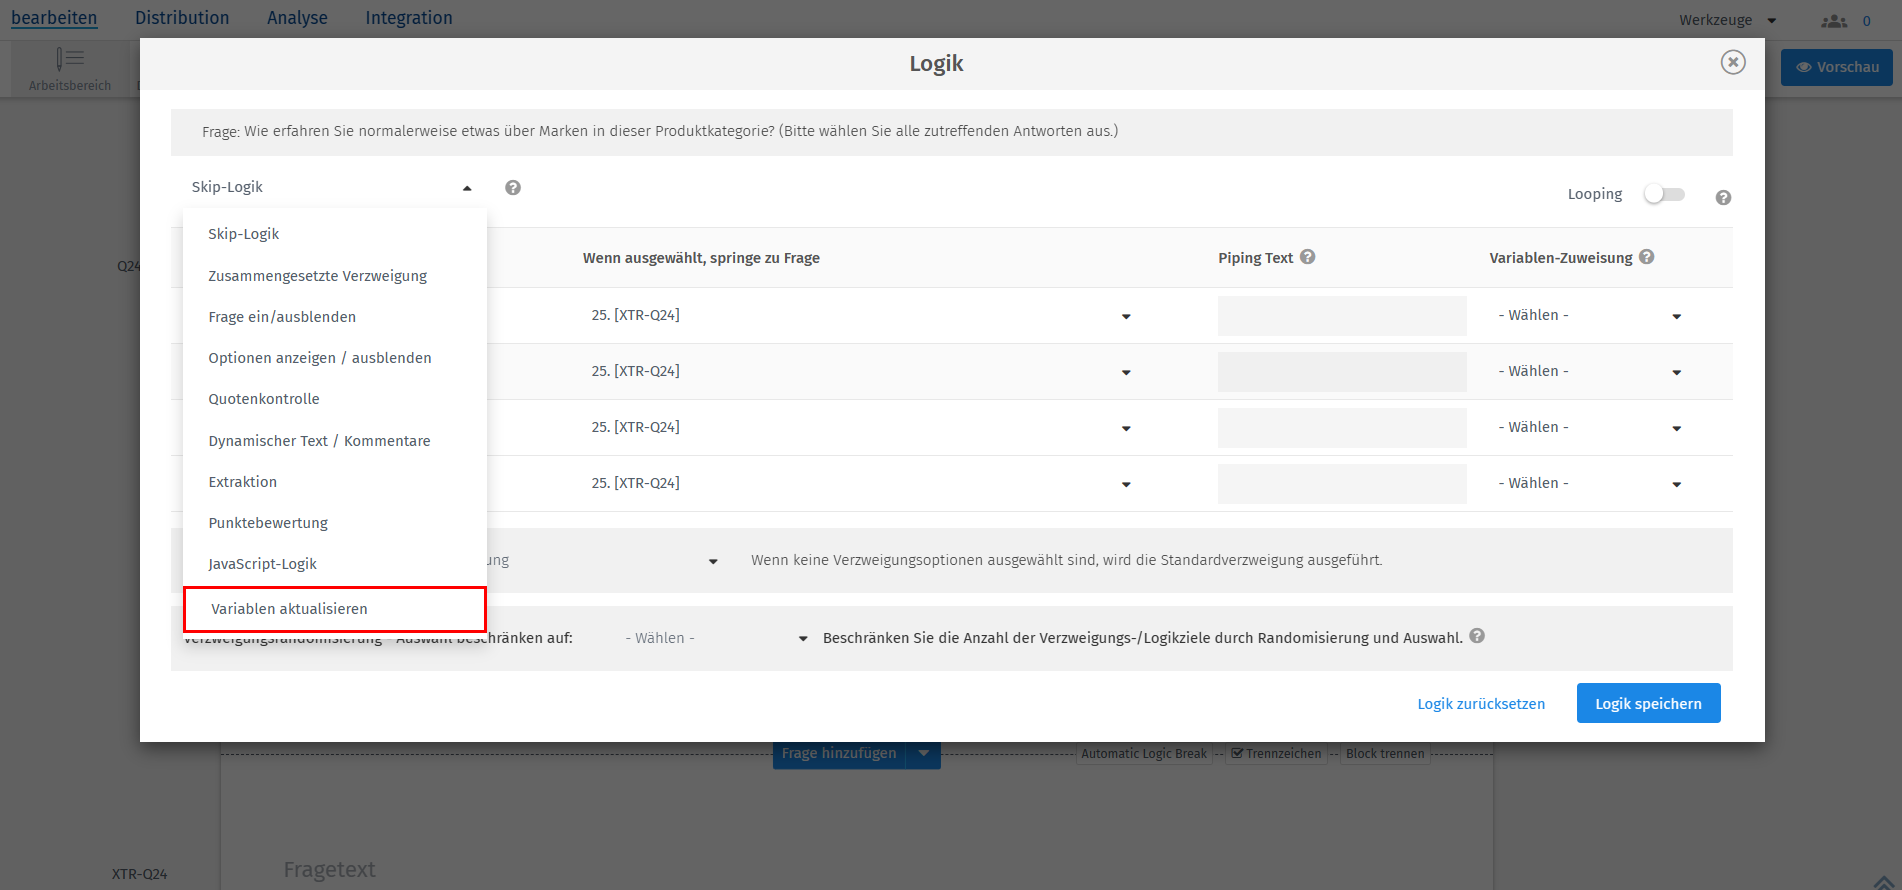Click Automatic Logic Break button
The height and width of the screenshot is (890, 1902).
click(x=1144, y=754)
